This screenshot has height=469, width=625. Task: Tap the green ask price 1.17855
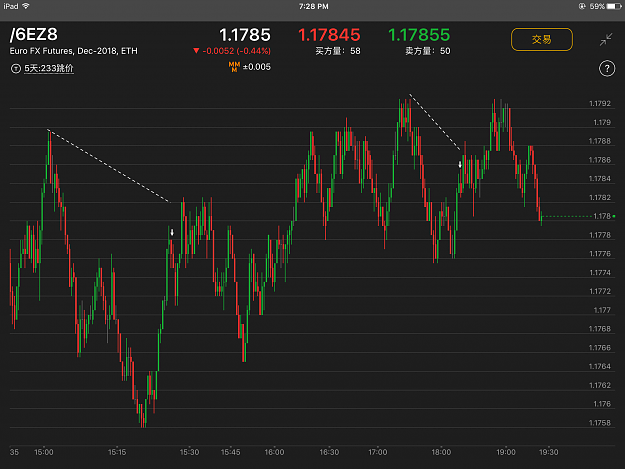[419, 35]
